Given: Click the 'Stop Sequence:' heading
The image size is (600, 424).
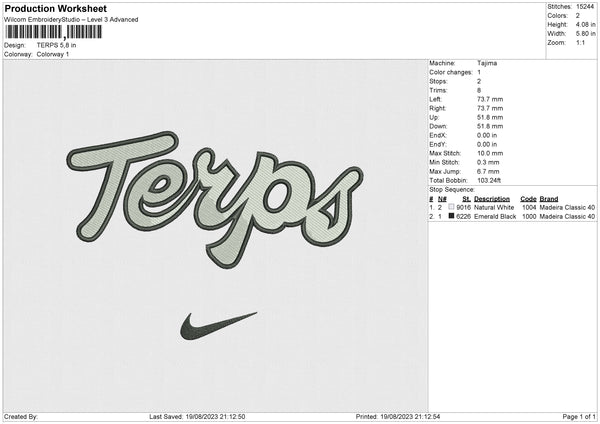Looking at the screenshot, I should click(x=452, y=189).
